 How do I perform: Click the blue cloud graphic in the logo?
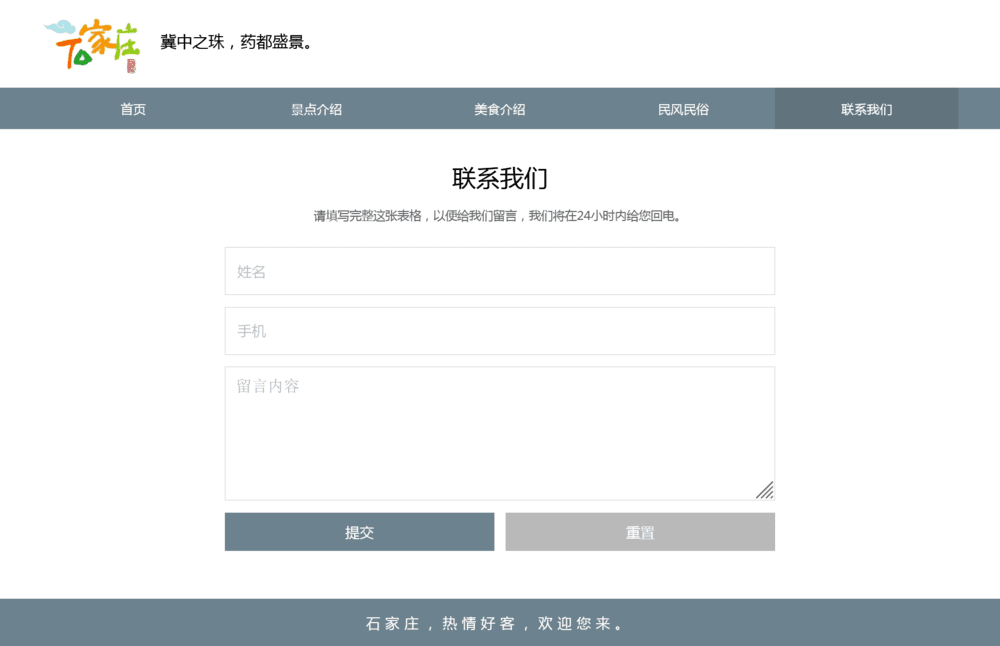60,27
